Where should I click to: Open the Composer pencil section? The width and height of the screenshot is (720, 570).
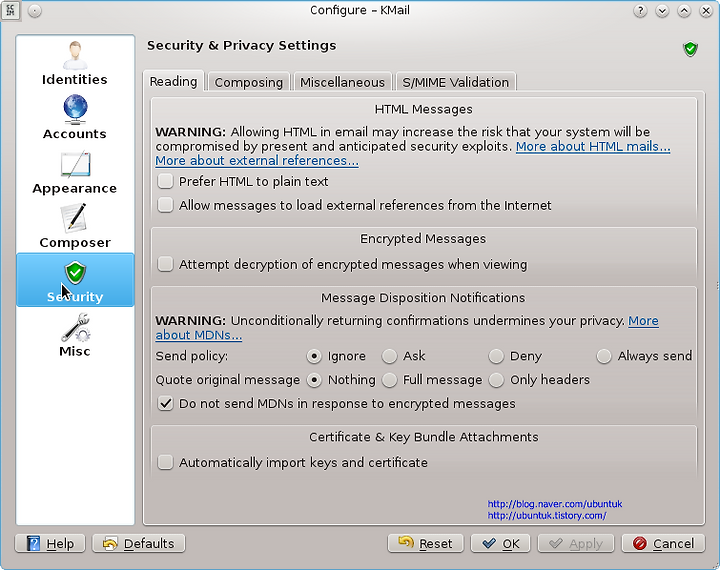(x=75, y=226)
